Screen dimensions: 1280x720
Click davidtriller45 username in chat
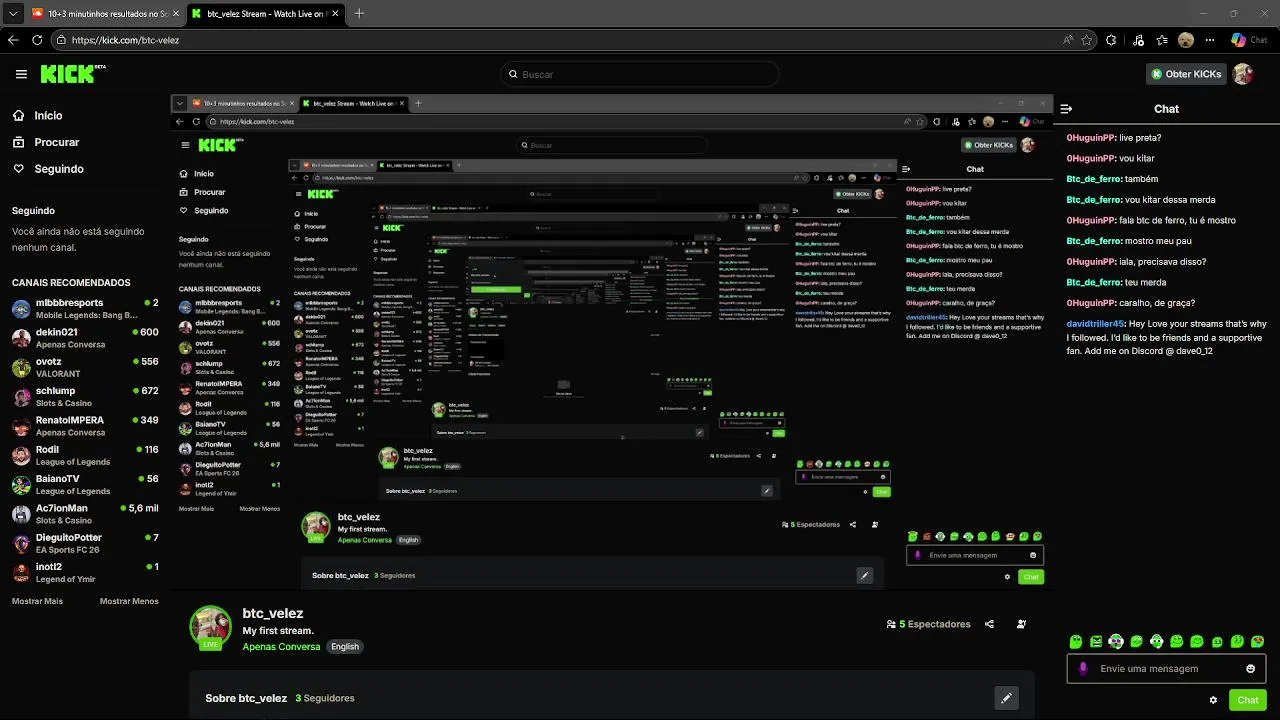click(x=1096, y=324)
